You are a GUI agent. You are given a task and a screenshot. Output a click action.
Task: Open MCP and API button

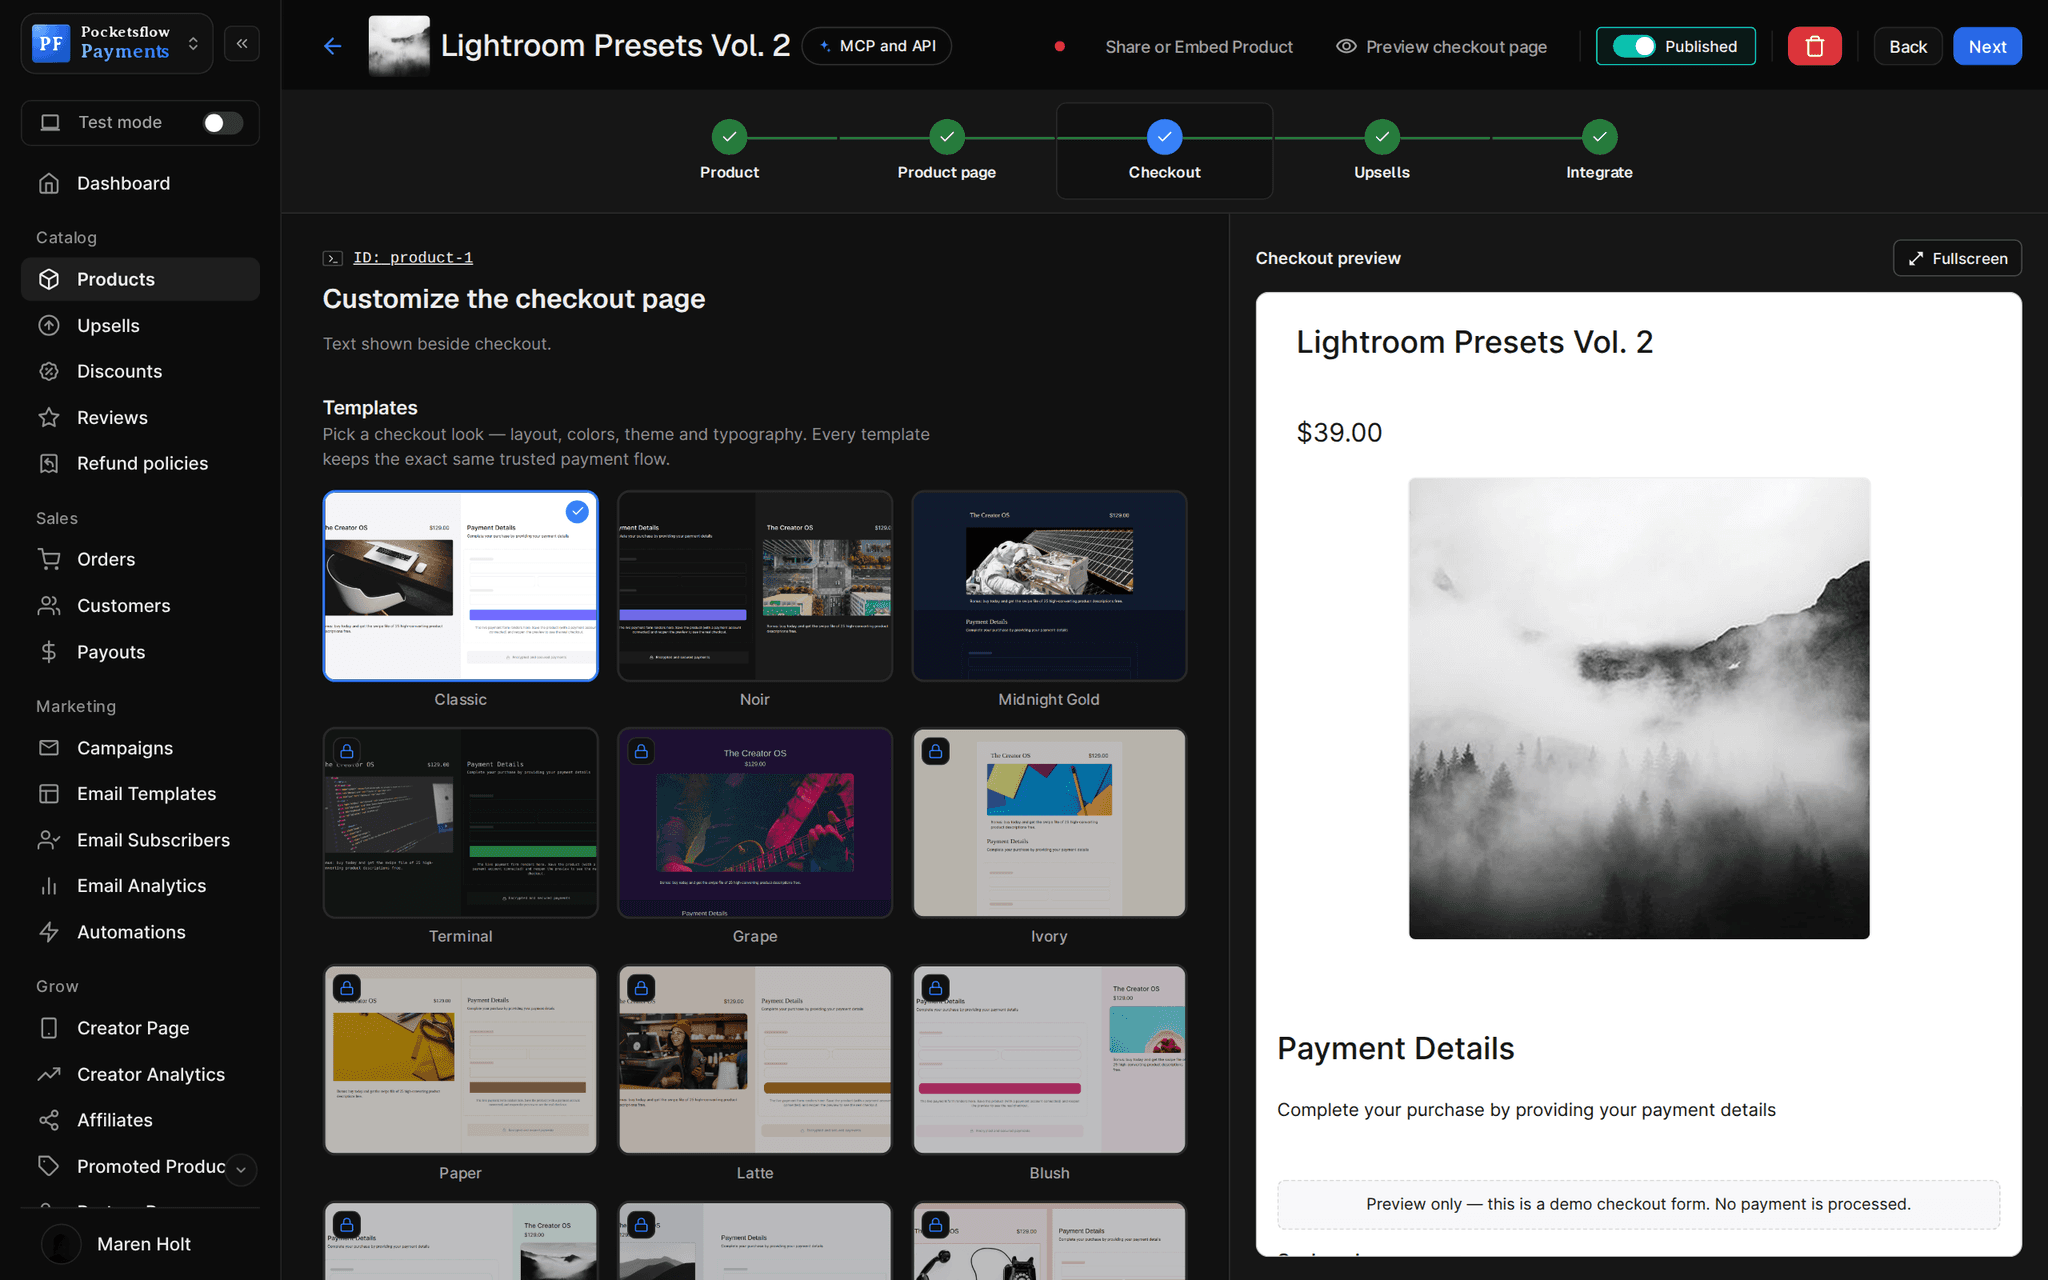[877, 46]
